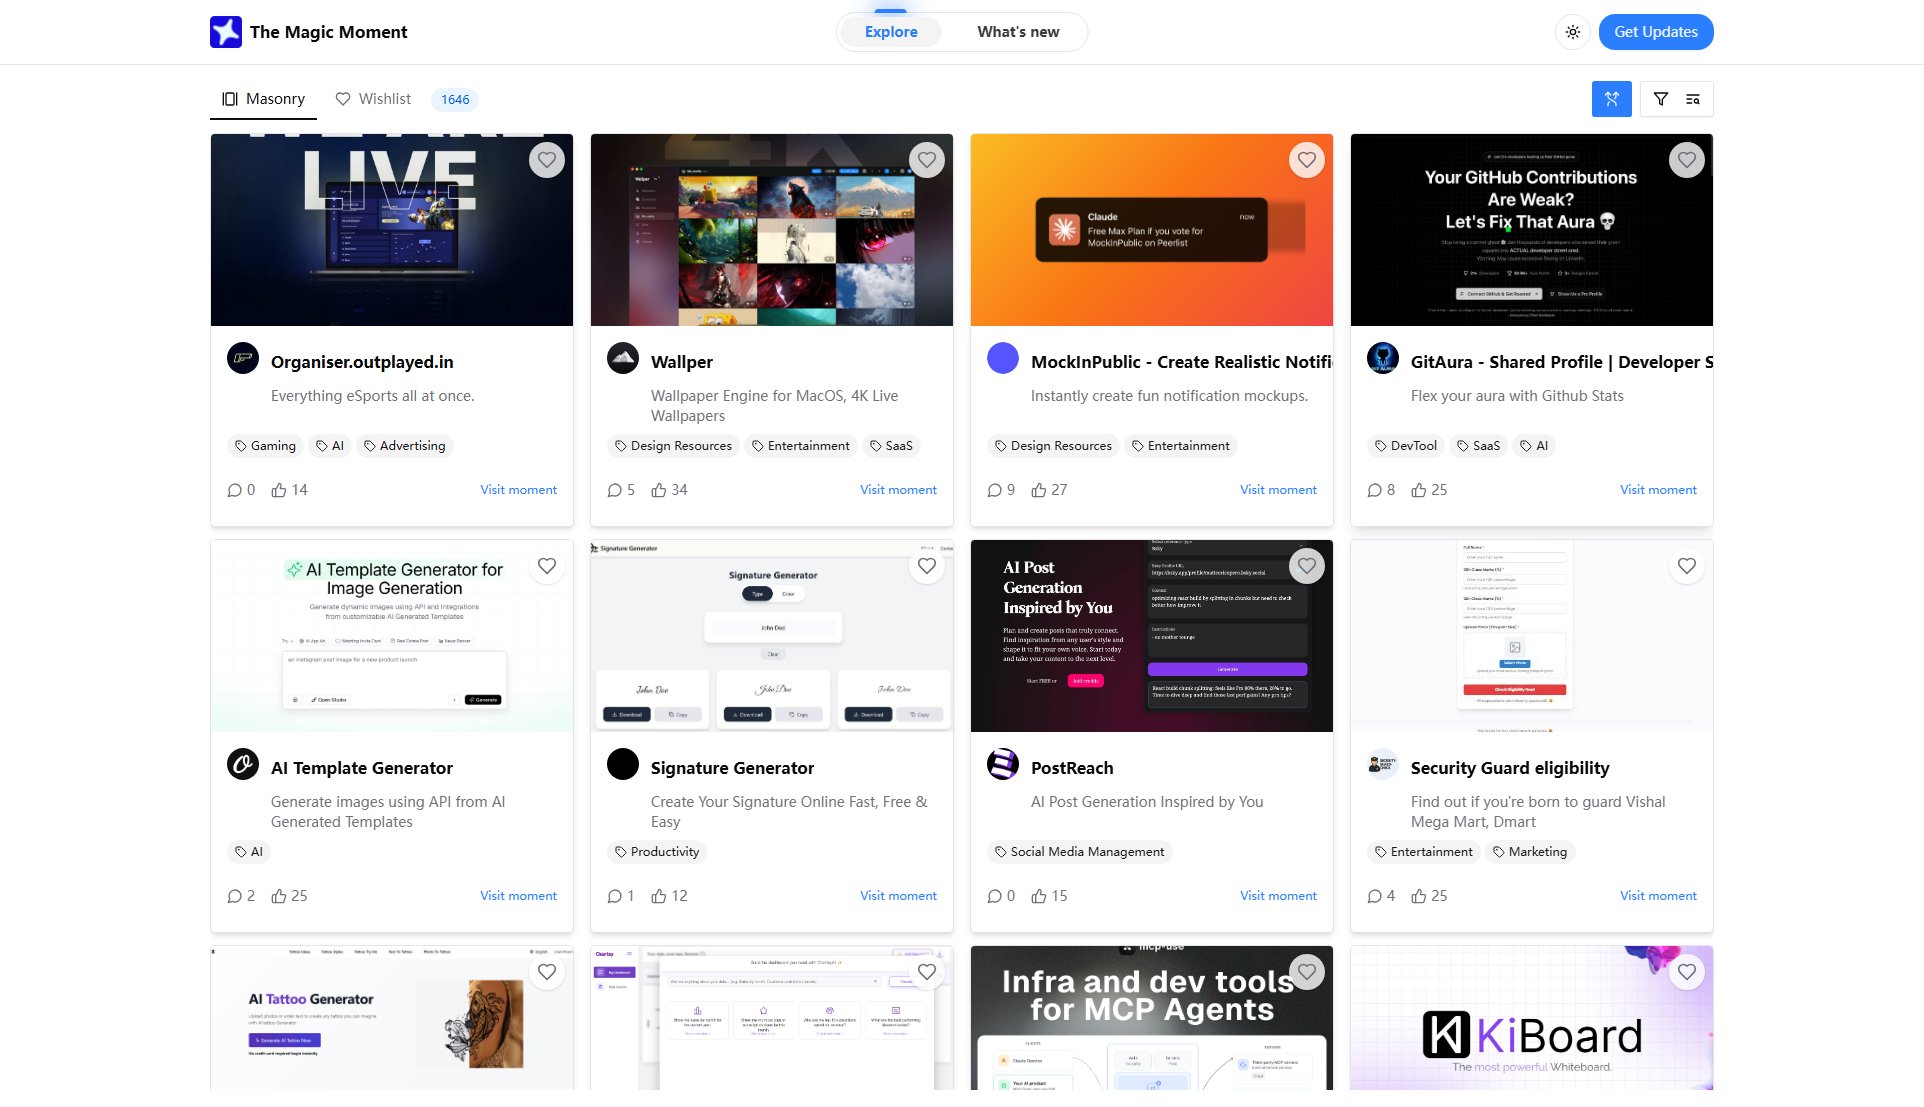Visit moment for PostReach
1924x1107 pixels.
click(x=1278, y=896)
